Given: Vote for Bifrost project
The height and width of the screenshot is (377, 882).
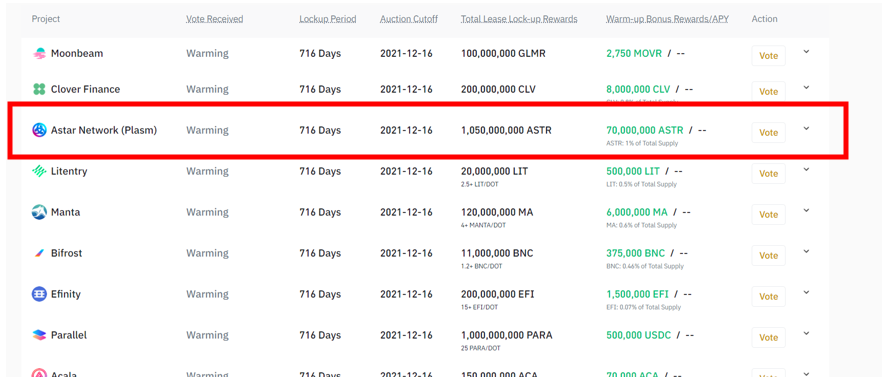Looking at the screenshot, I should click(x=768, y=255).
